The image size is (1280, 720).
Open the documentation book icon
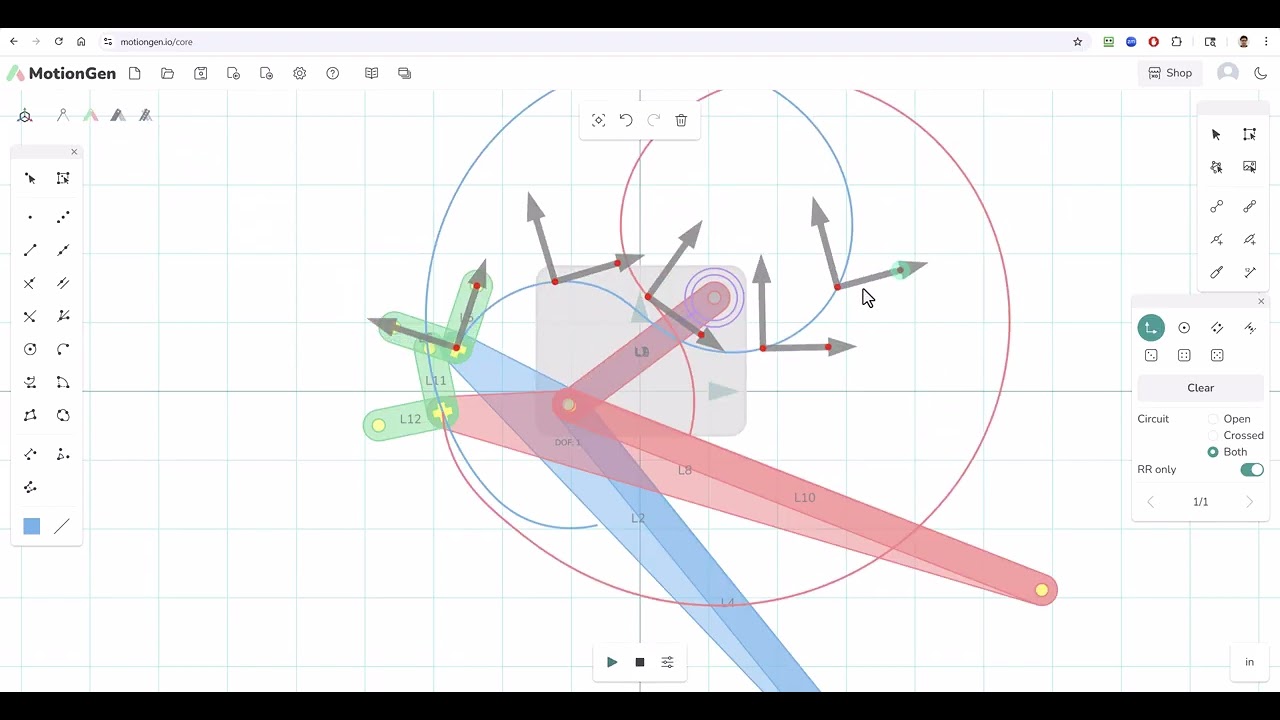[x=372, y=73]
